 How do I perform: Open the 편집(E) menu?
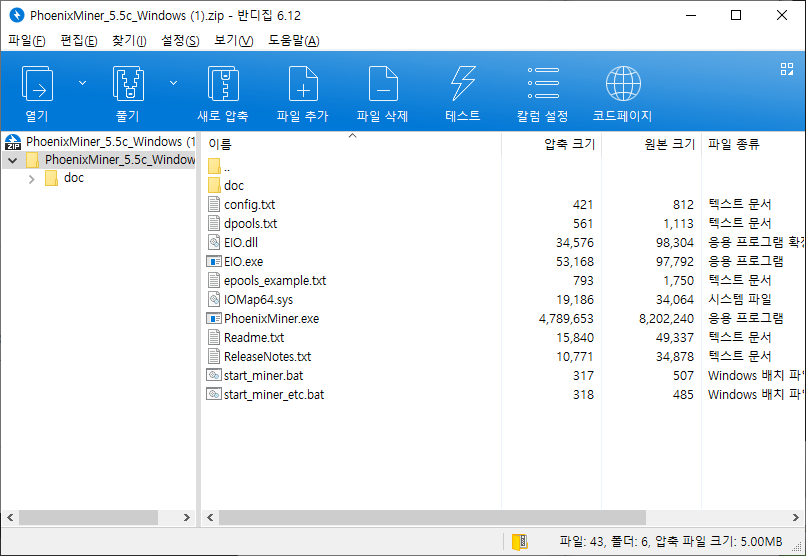pyautogui.click(x=79, y=41)
